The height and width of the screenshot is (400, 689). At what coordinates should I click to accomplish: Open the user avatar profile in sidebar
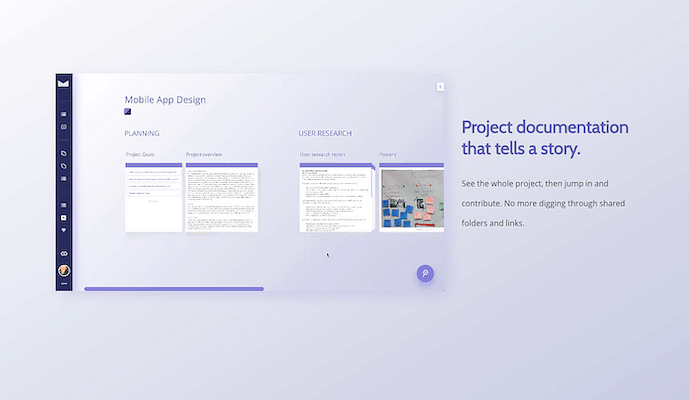pyautogui.click(x=64, y=270)
